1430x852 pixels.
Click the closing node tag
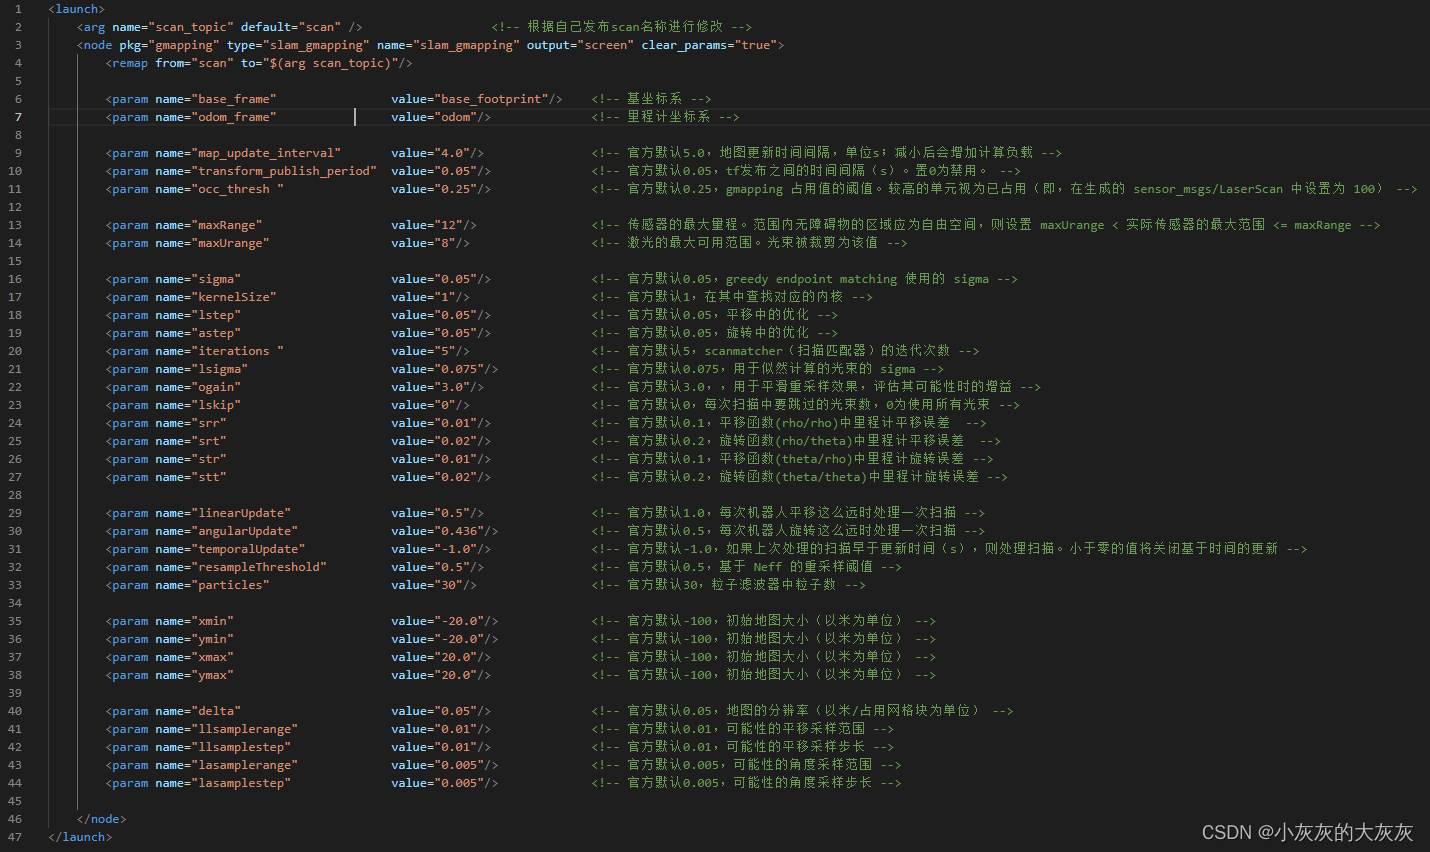101,819
